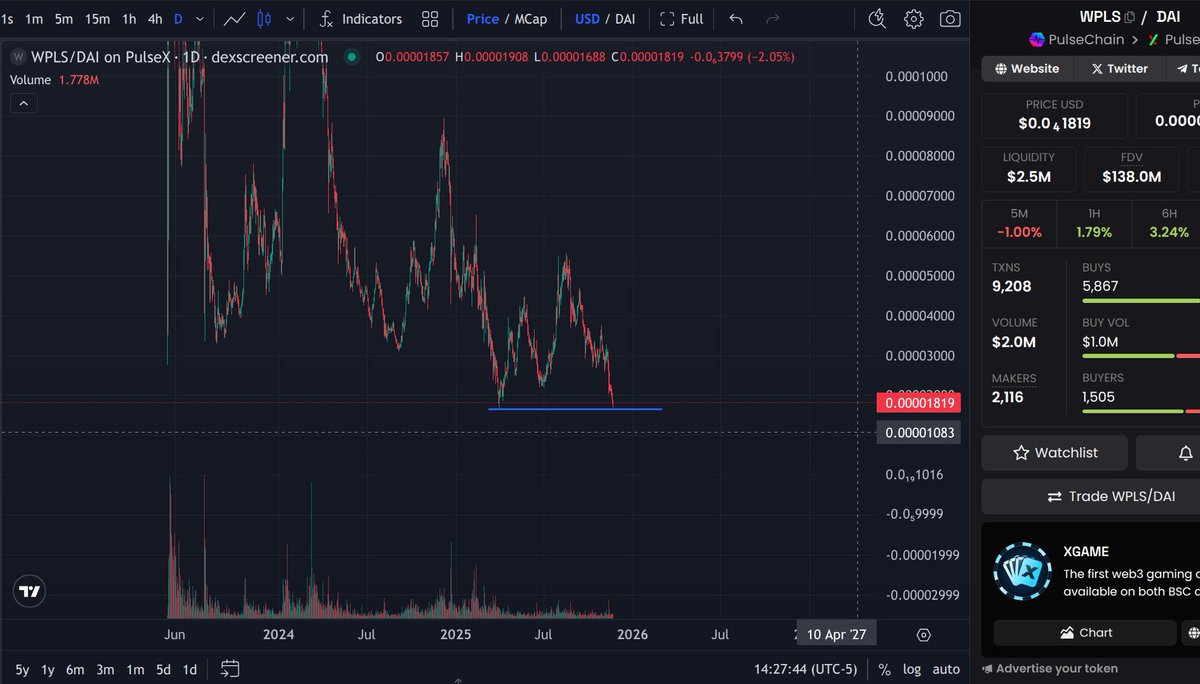Viewport: 1200px width, 684px height.
Task: Select the 4h timeframe
Action: (154, 18)
